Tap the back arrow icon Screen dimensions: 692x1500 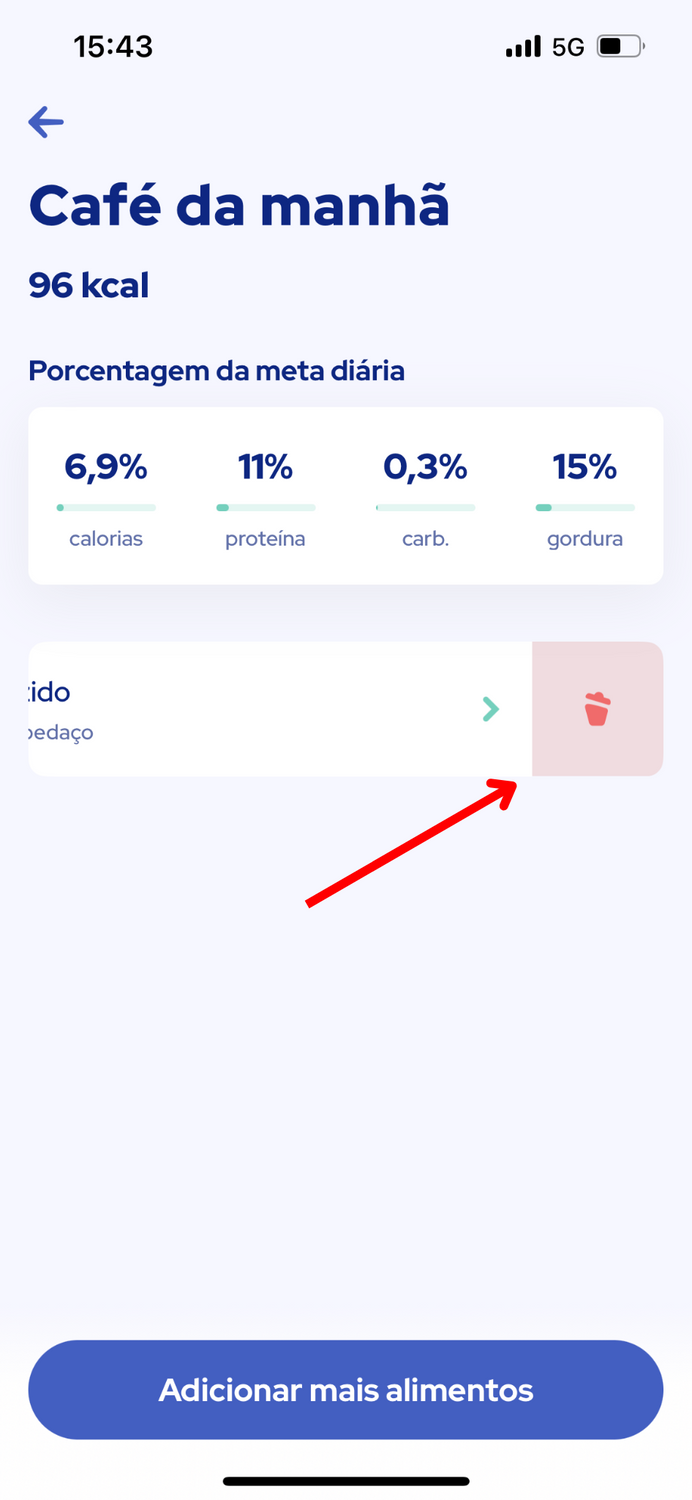point(46,123)
